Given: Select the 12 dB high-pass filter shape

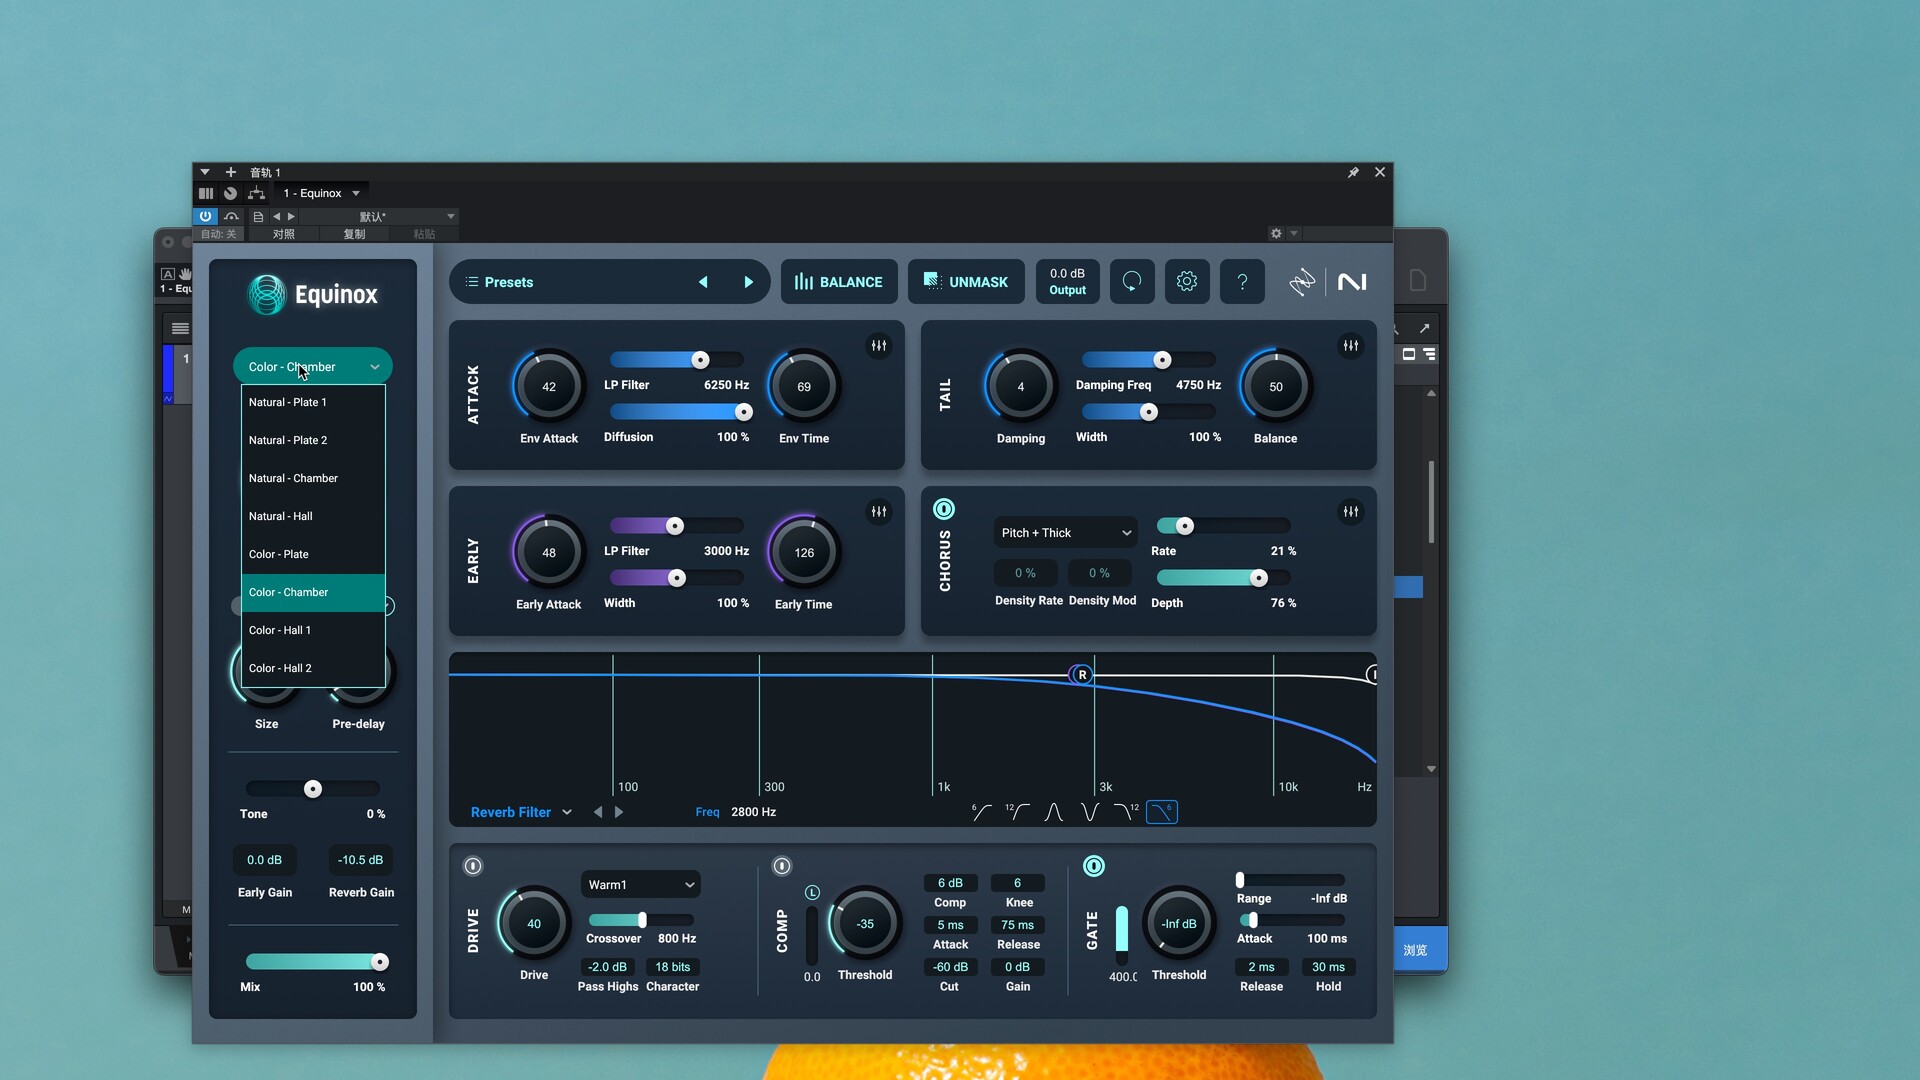Looking at the screenshot, I should tap(1018, 812).
